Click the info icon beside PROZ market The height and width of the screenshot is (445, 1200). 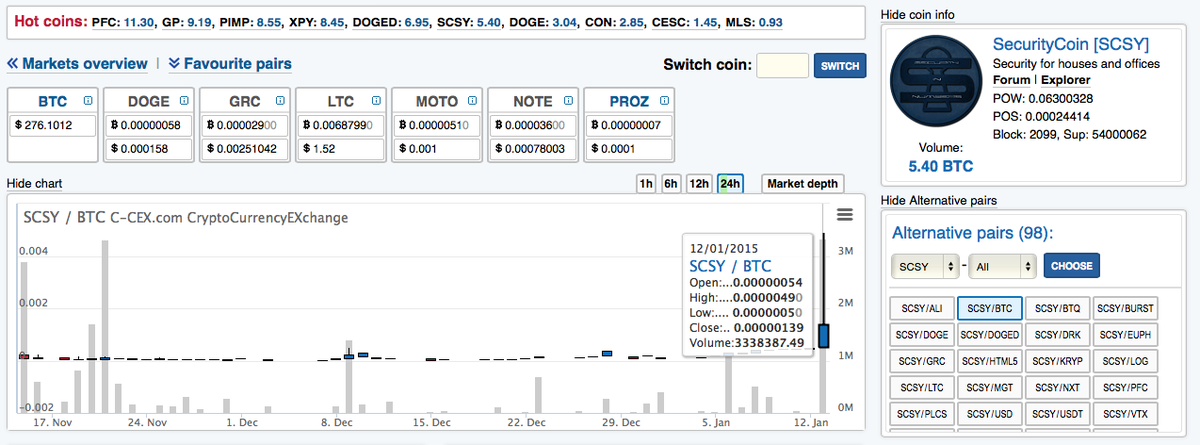[x=663, y=101]
